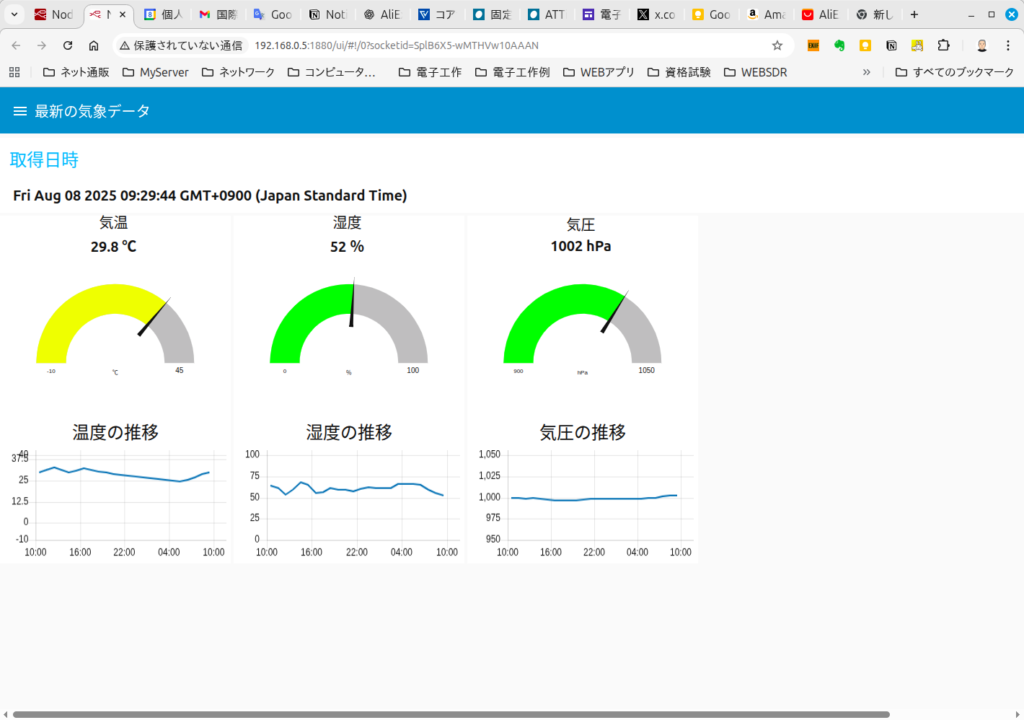This screenshot has width=1024, height=720.
Task: Click the scrollbar left arrow
Action: click(5, 714)
